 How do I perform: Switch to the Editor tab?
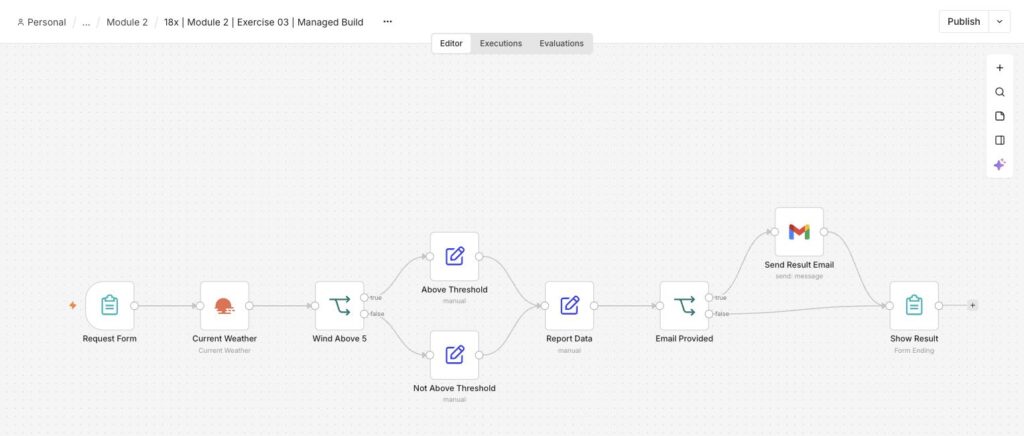451,44
